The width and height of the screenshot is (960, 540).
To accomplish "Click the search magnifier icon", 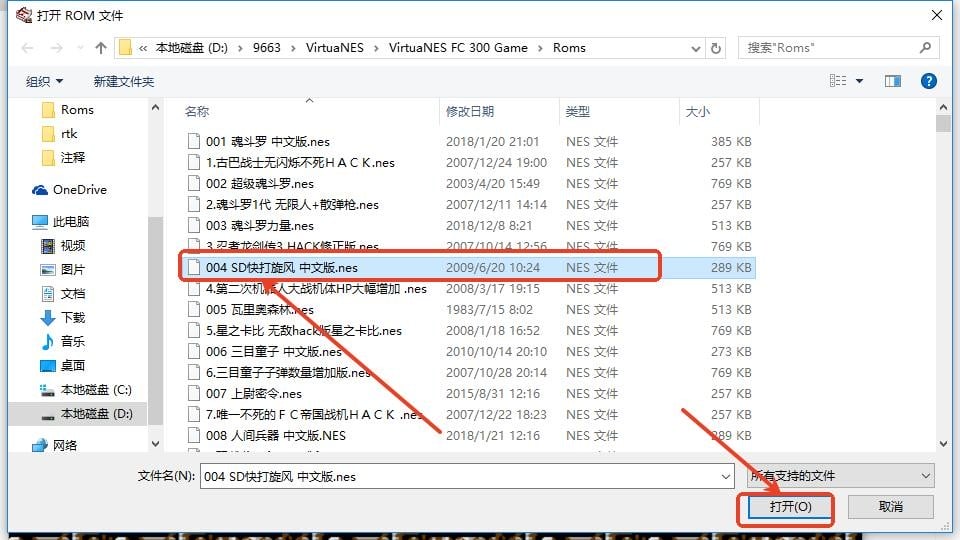I will pyautogui.click(x=925, y=48).
